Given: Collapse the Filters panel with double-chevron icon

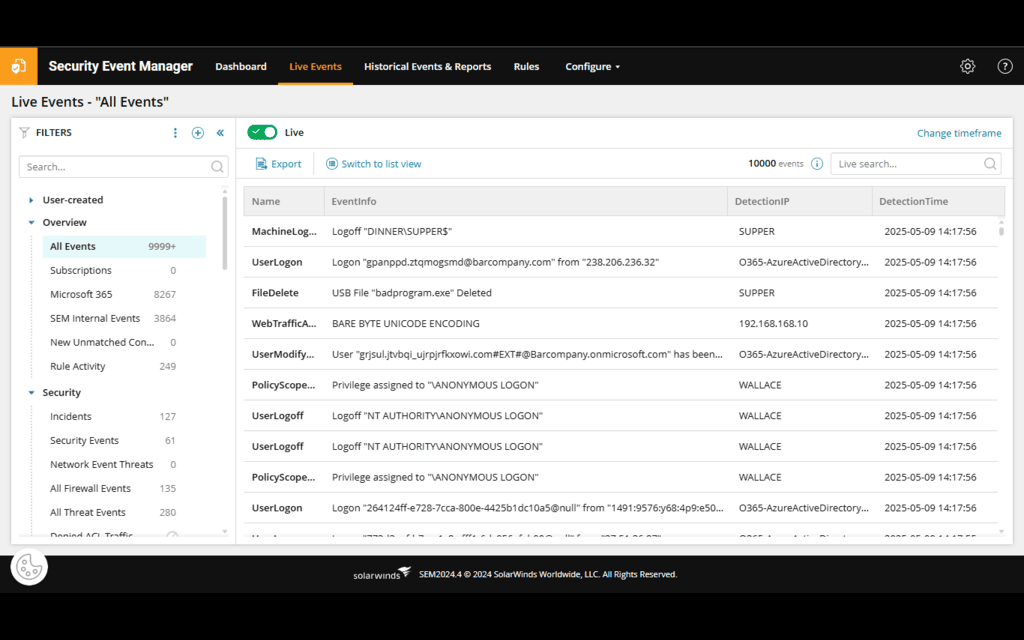Looking at the screenshot, I should pos(219,132).
